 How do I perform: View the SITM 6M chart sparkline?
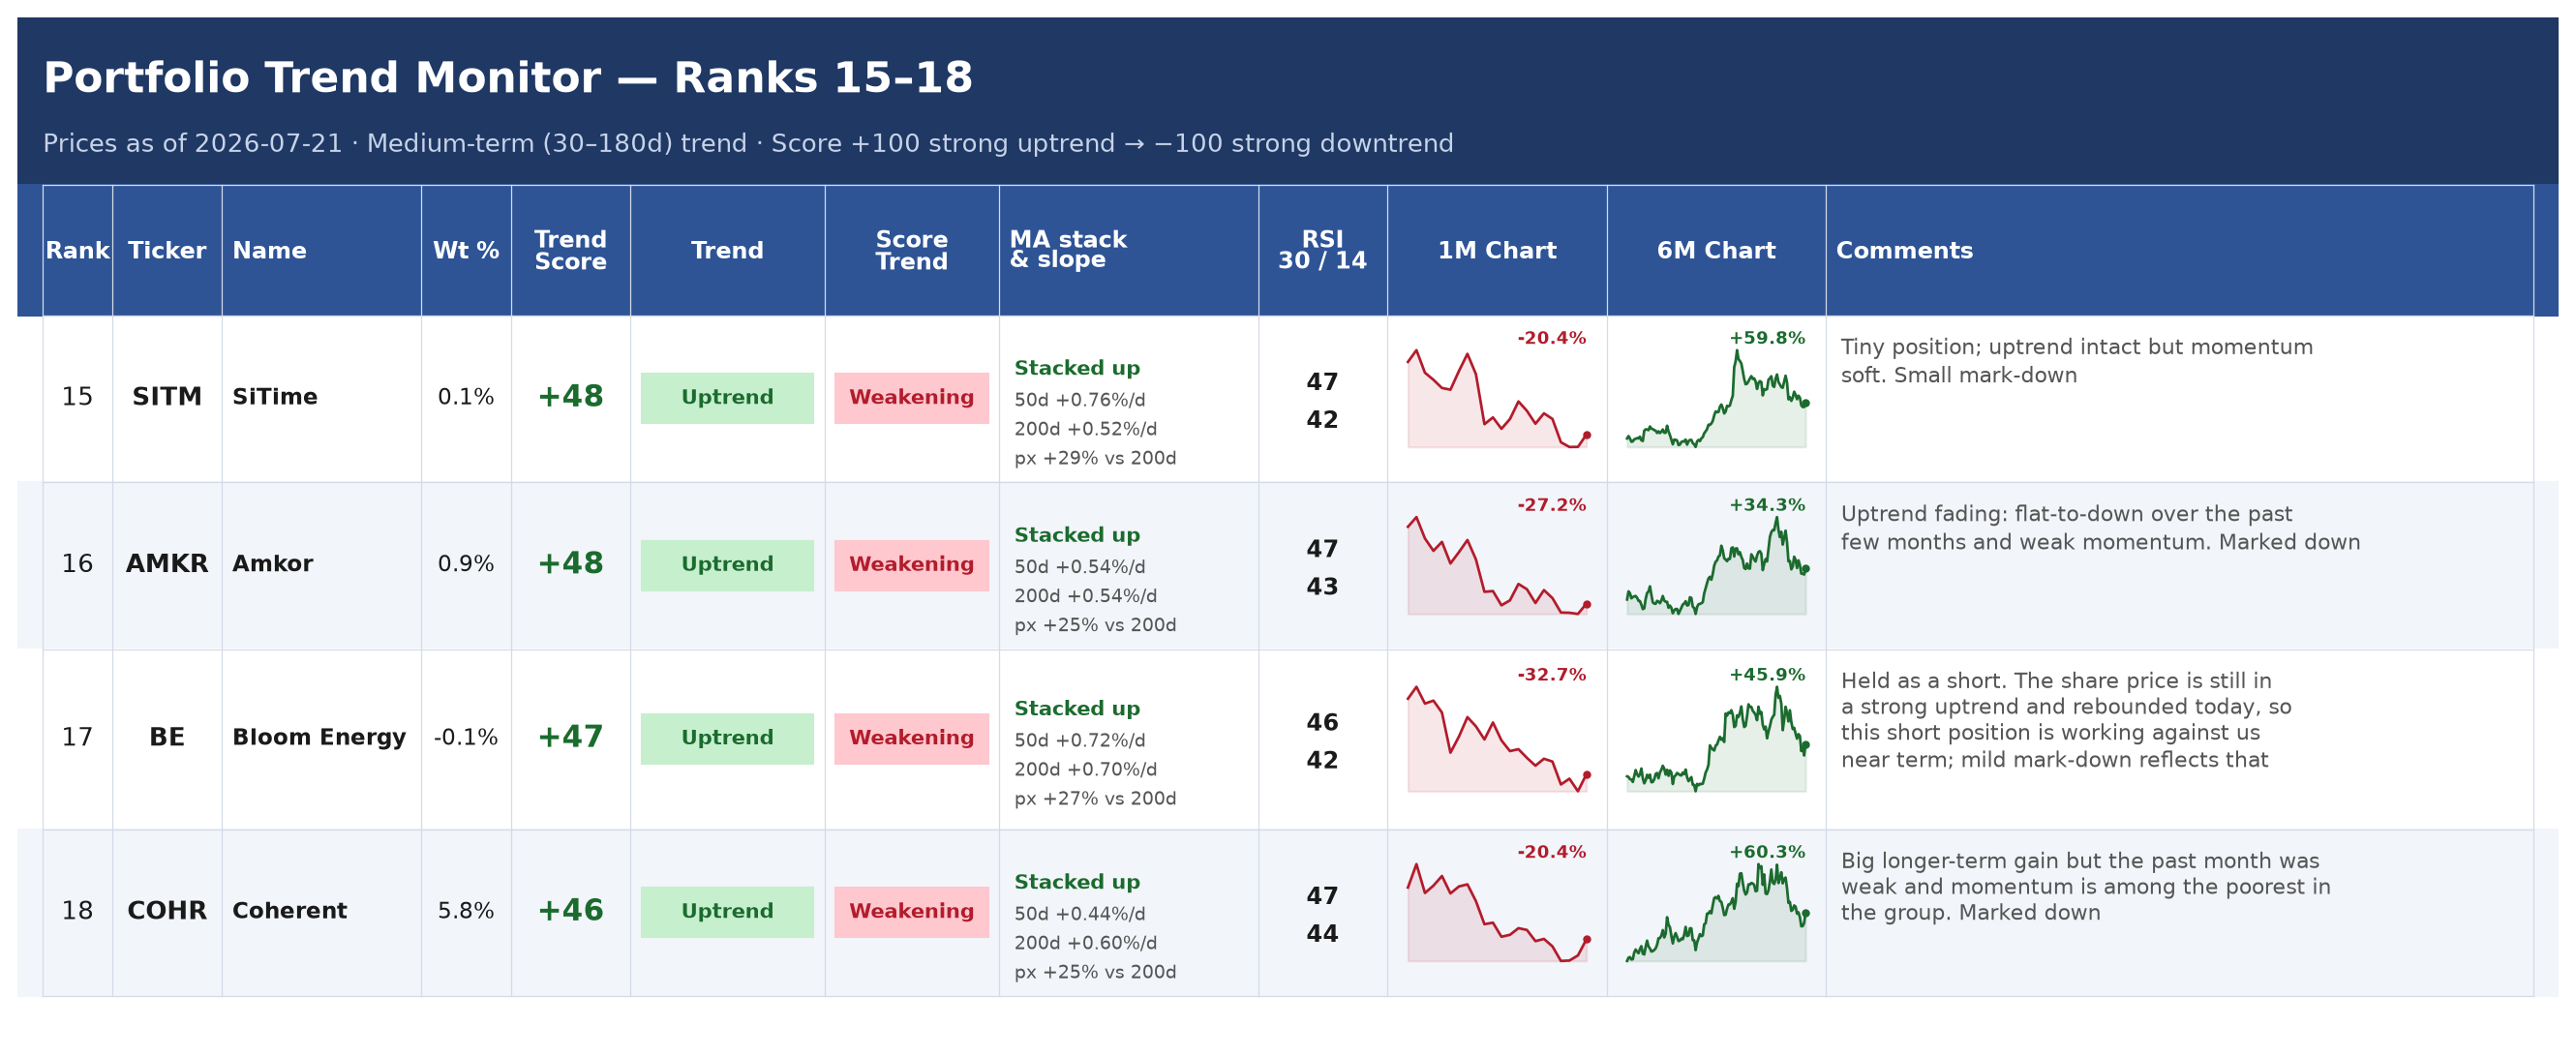(1716, 398)
